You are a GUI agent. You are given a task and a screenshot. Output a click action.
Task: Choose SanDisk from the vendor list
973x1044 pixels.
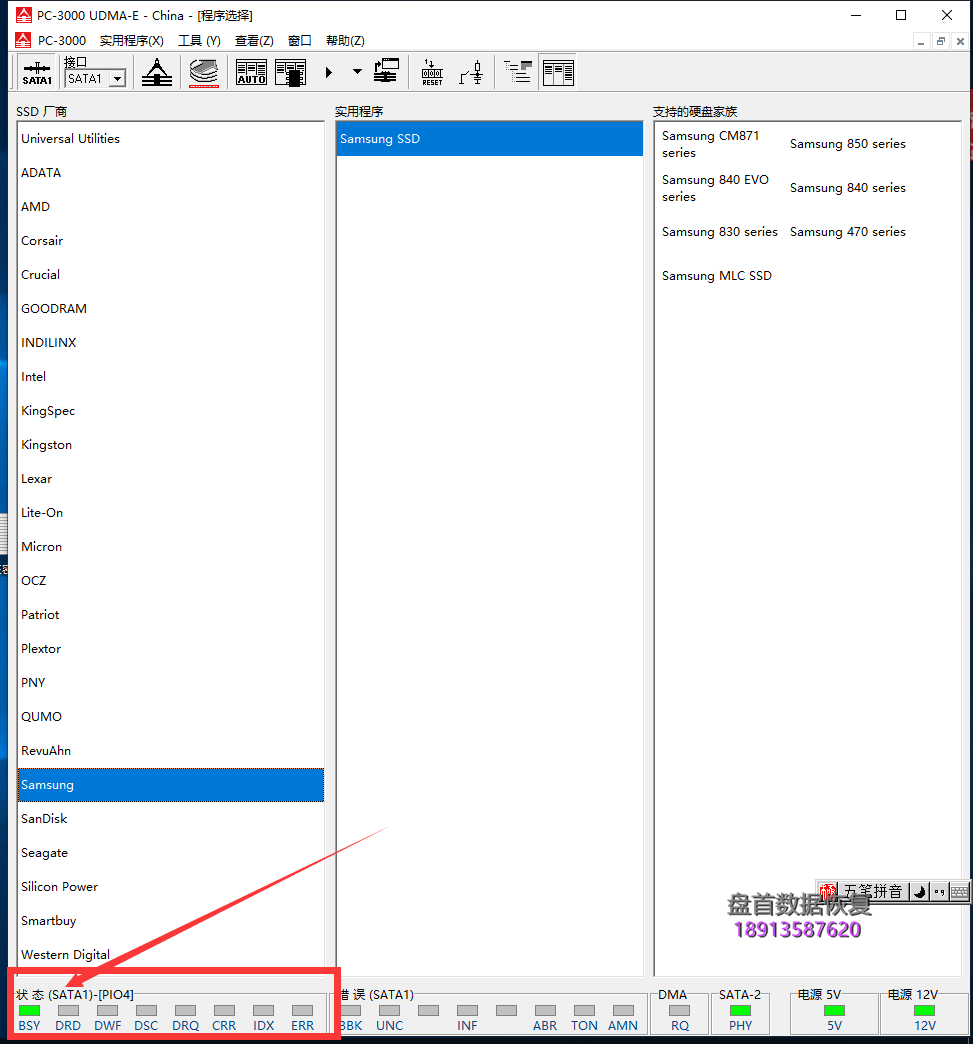[171, 818]
